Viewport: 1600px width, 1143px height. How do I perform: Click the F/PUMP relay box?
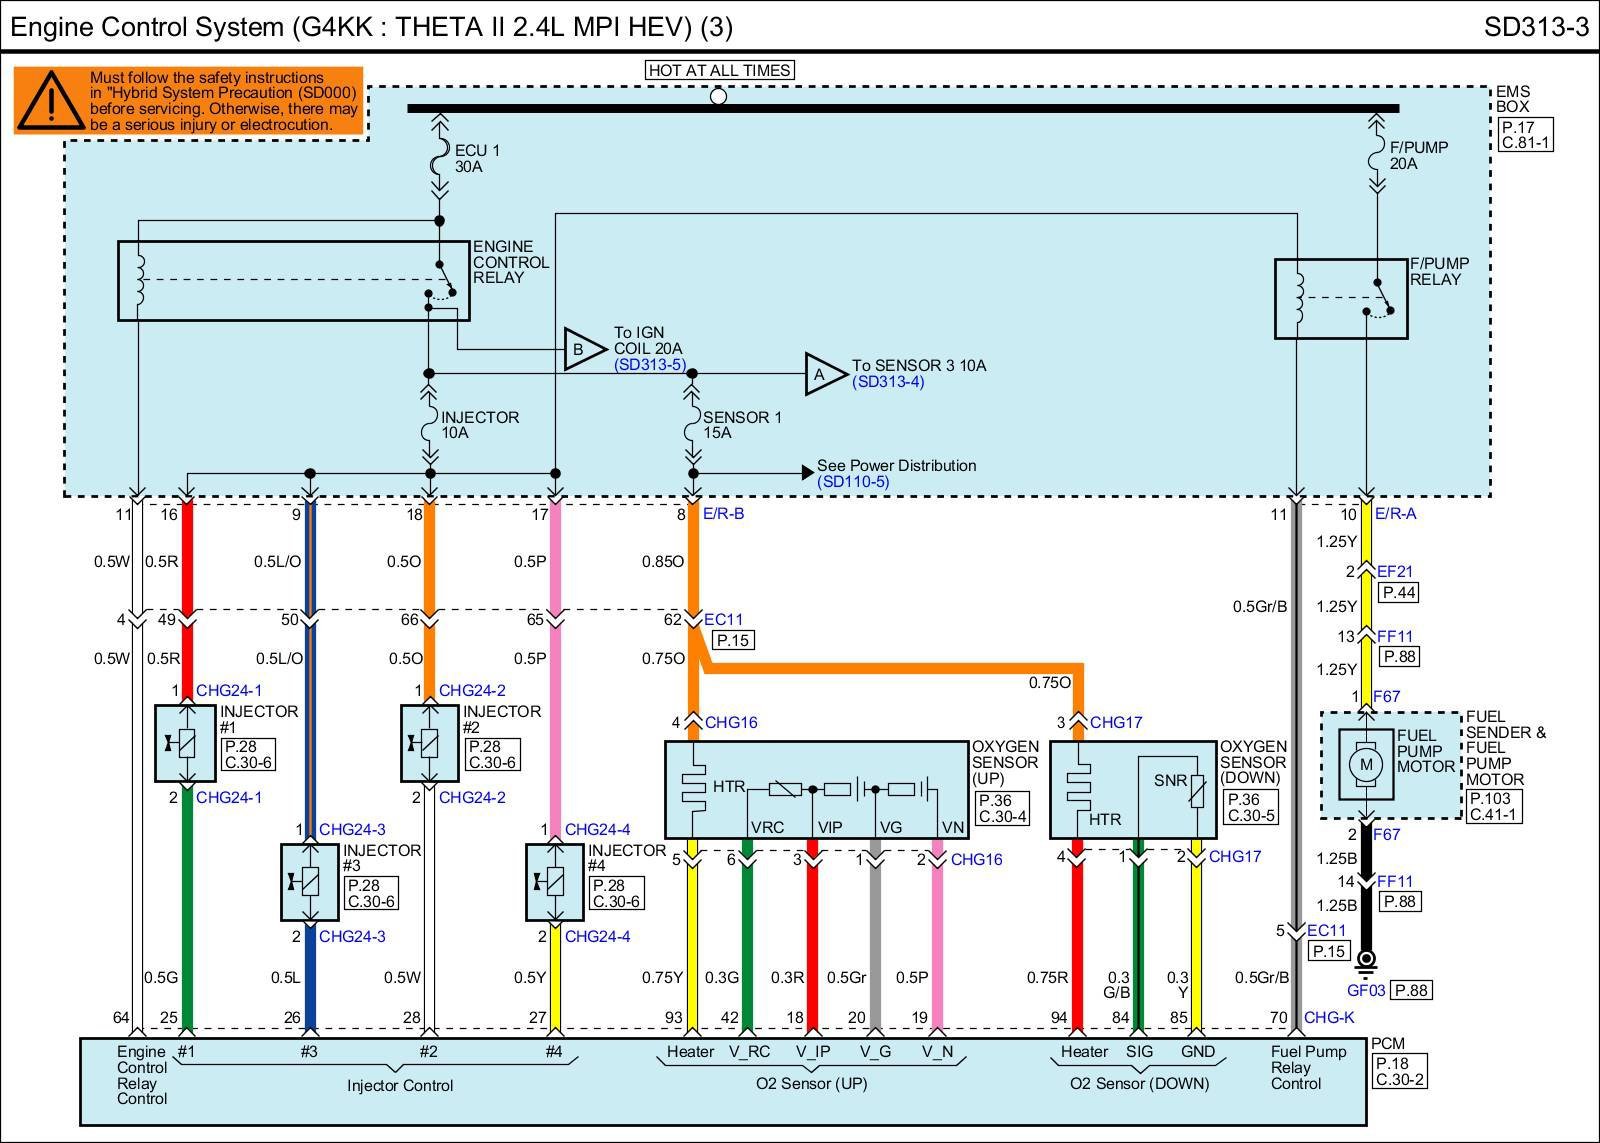[1340, 298]
